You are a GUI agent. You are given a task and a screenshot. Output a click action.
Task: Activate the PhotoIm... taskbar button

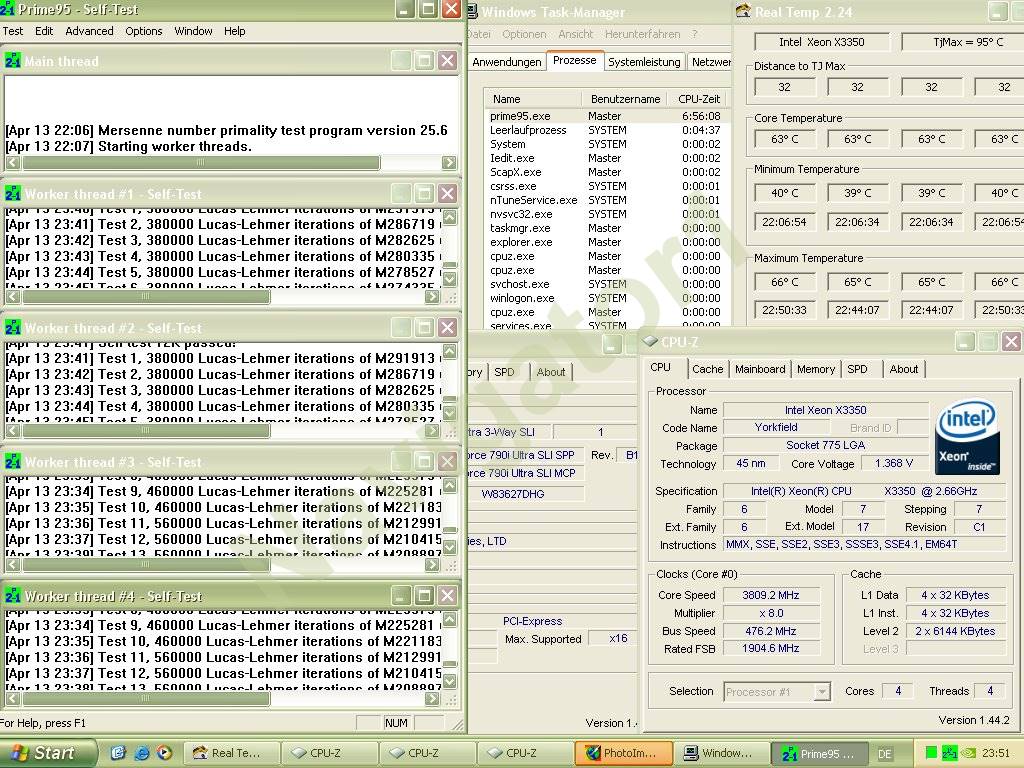point(624,753)
